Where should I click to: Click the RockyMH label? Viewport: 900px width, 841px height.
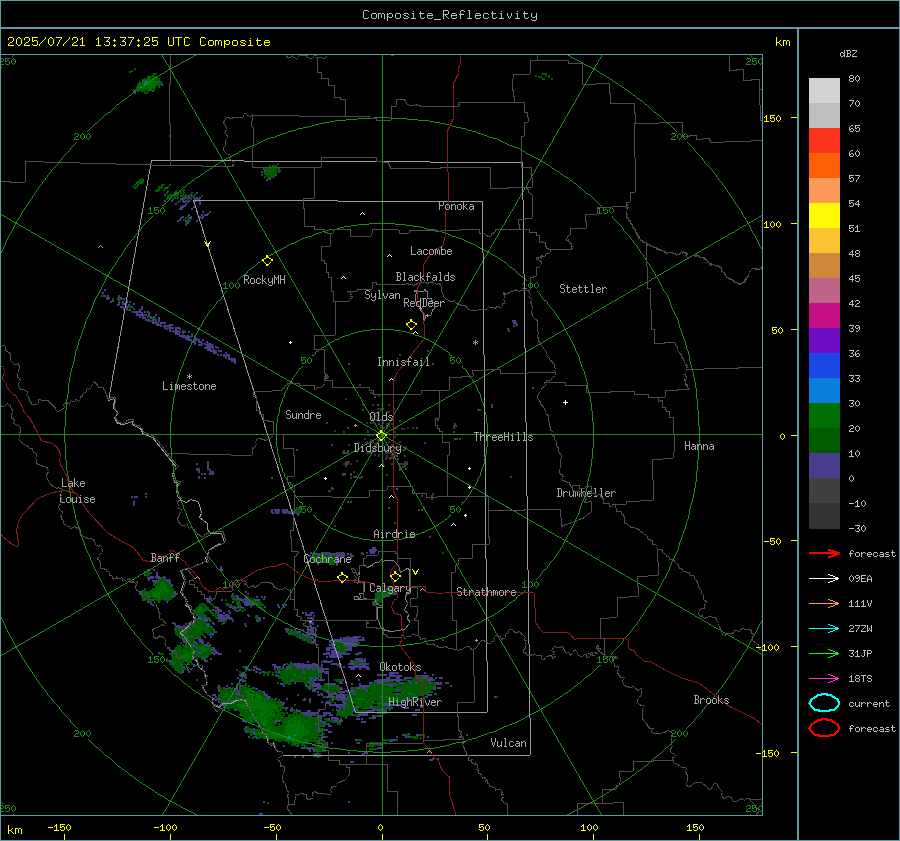tap(264, 280)
